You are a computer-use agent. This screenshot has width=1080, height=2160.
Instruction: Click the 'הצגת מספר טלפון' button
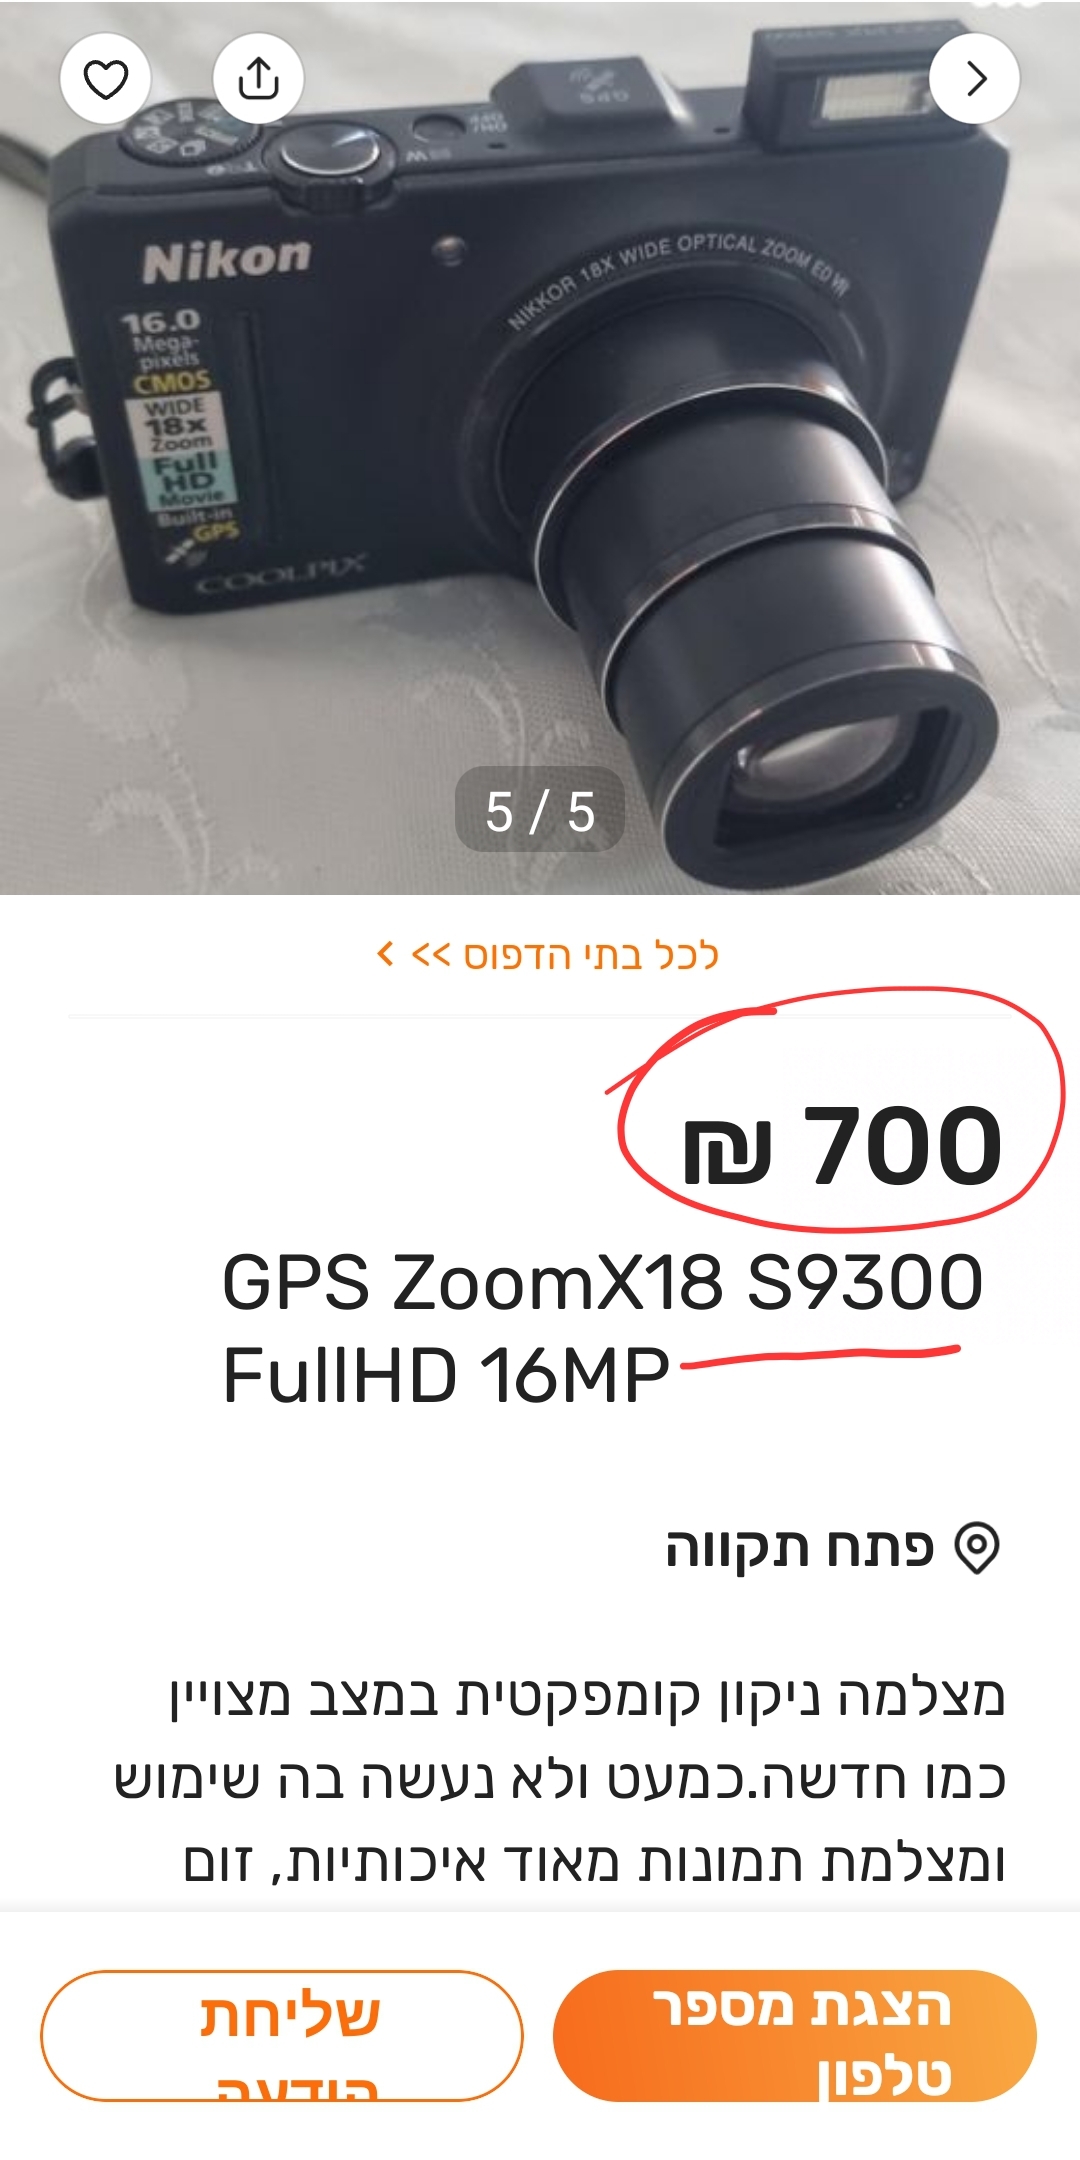795,2036
